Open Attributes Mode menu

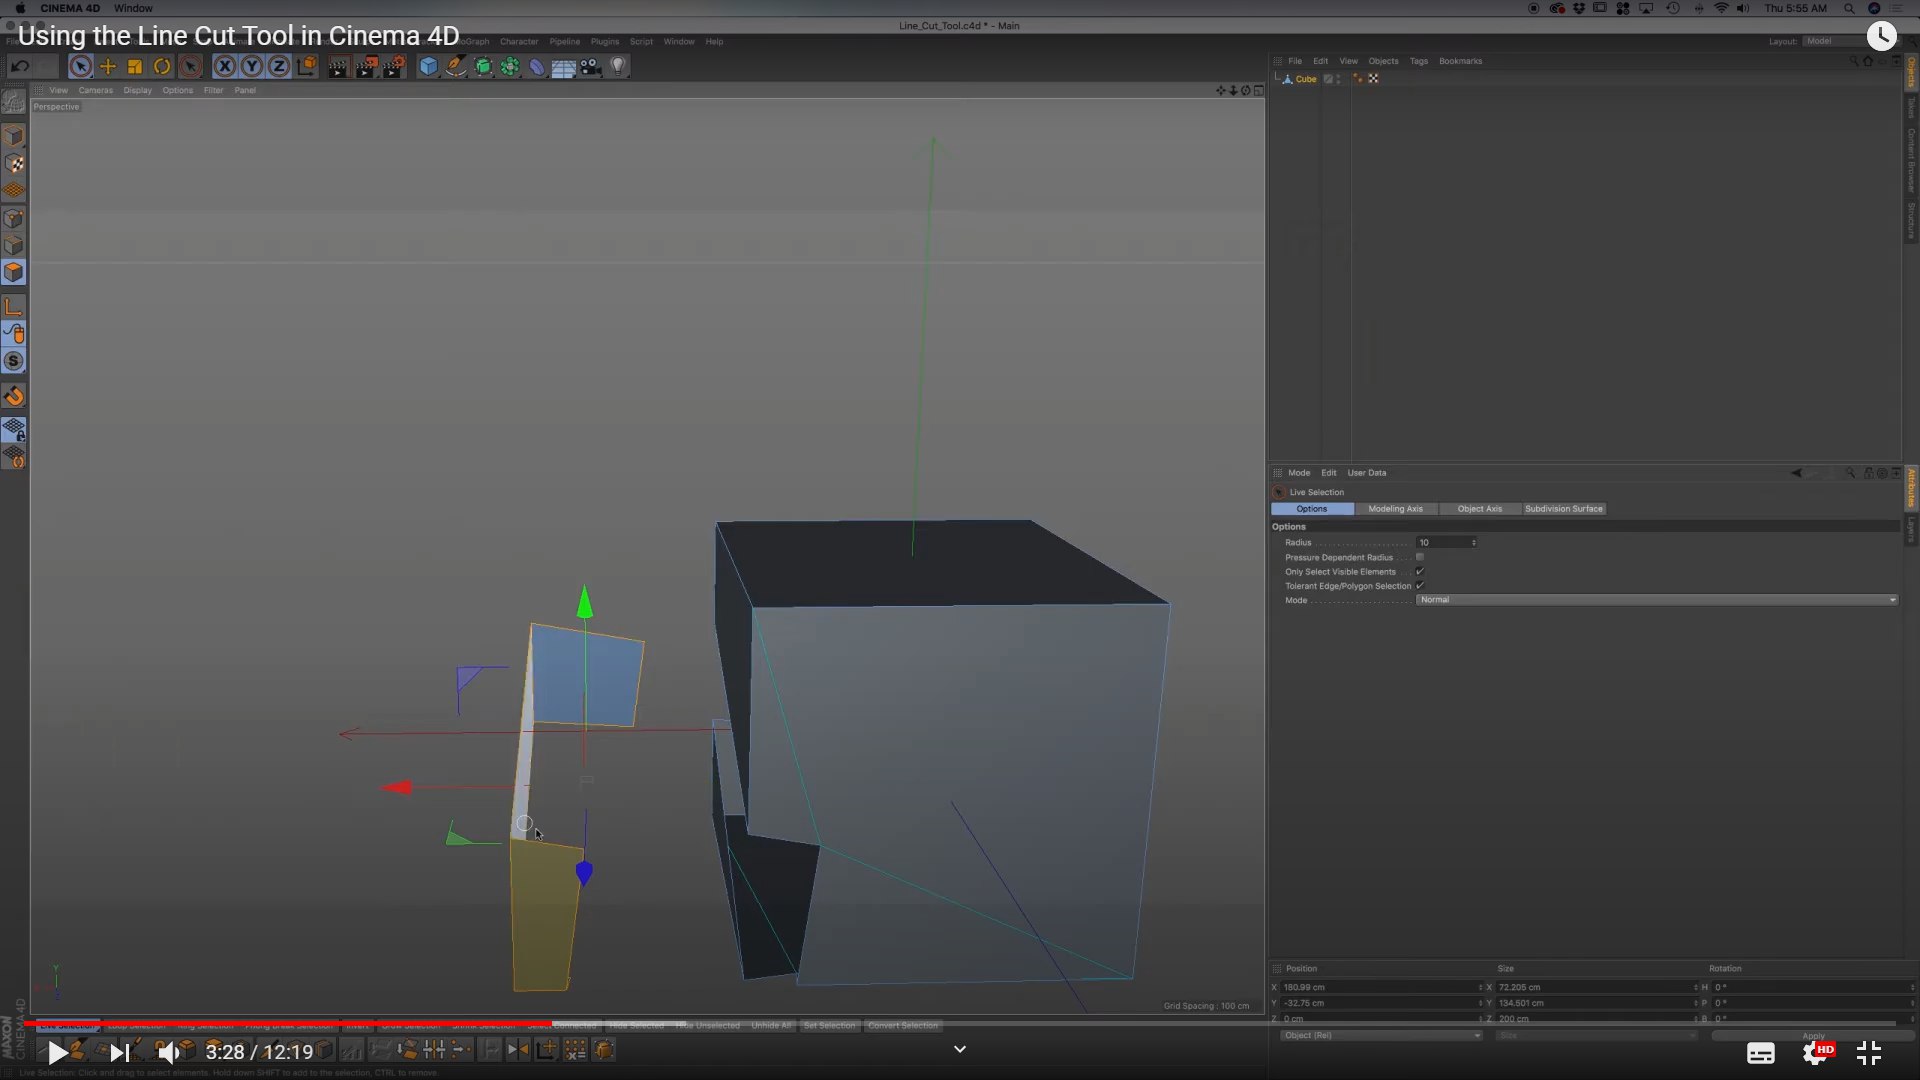[1299, 473]
